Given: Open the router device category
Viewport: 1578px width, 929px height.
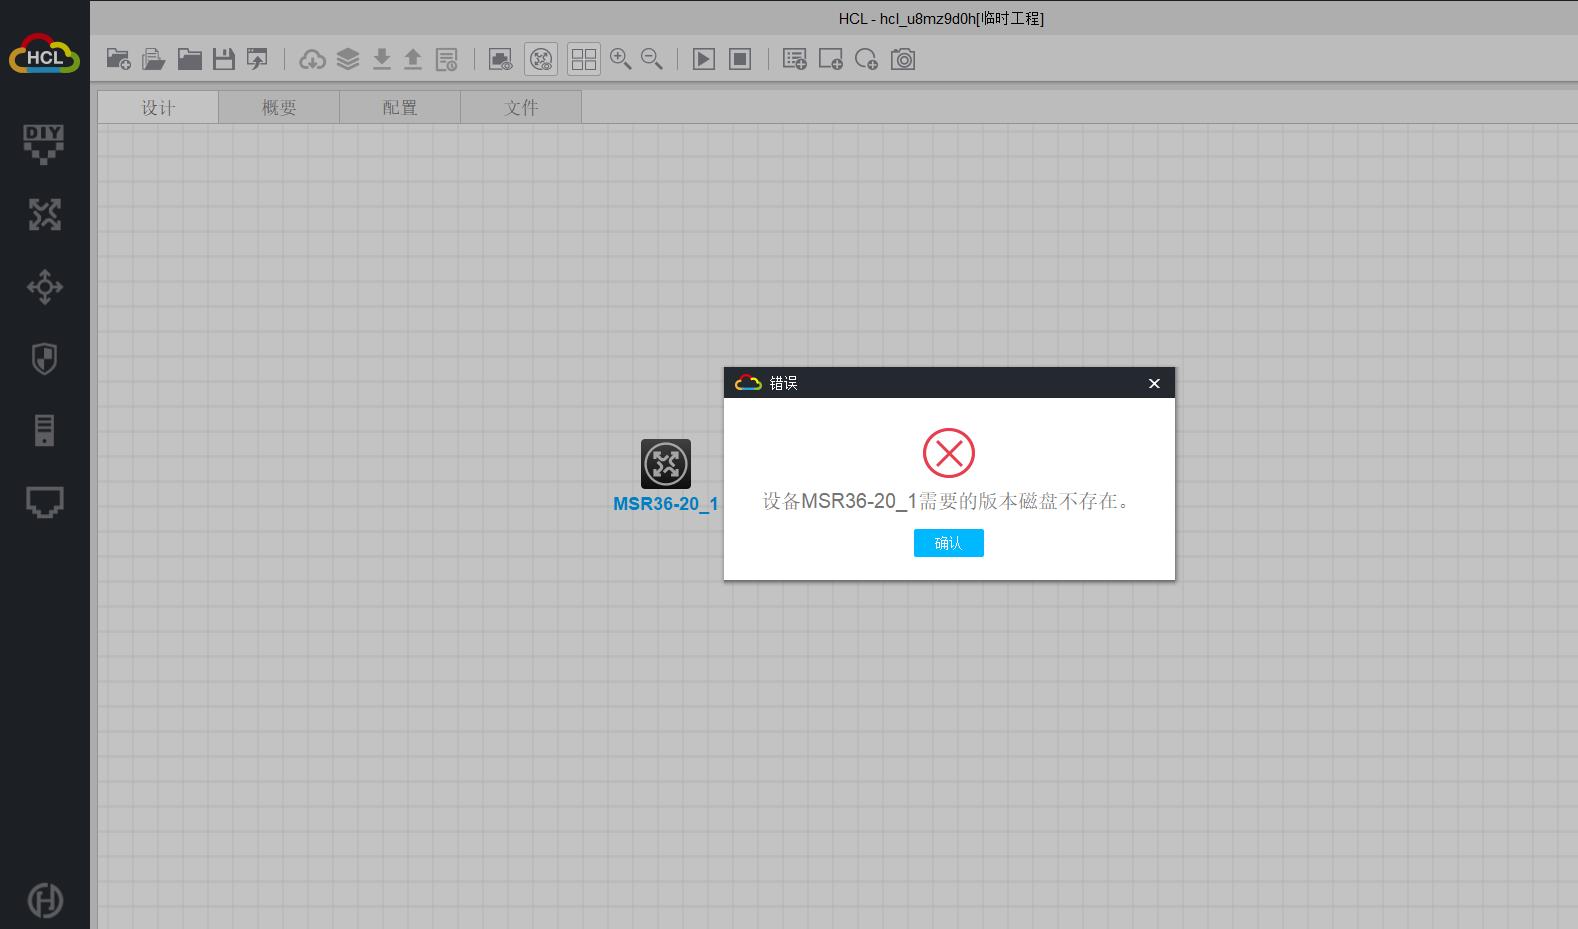Looking at the screenshot, I should [45, 215].
